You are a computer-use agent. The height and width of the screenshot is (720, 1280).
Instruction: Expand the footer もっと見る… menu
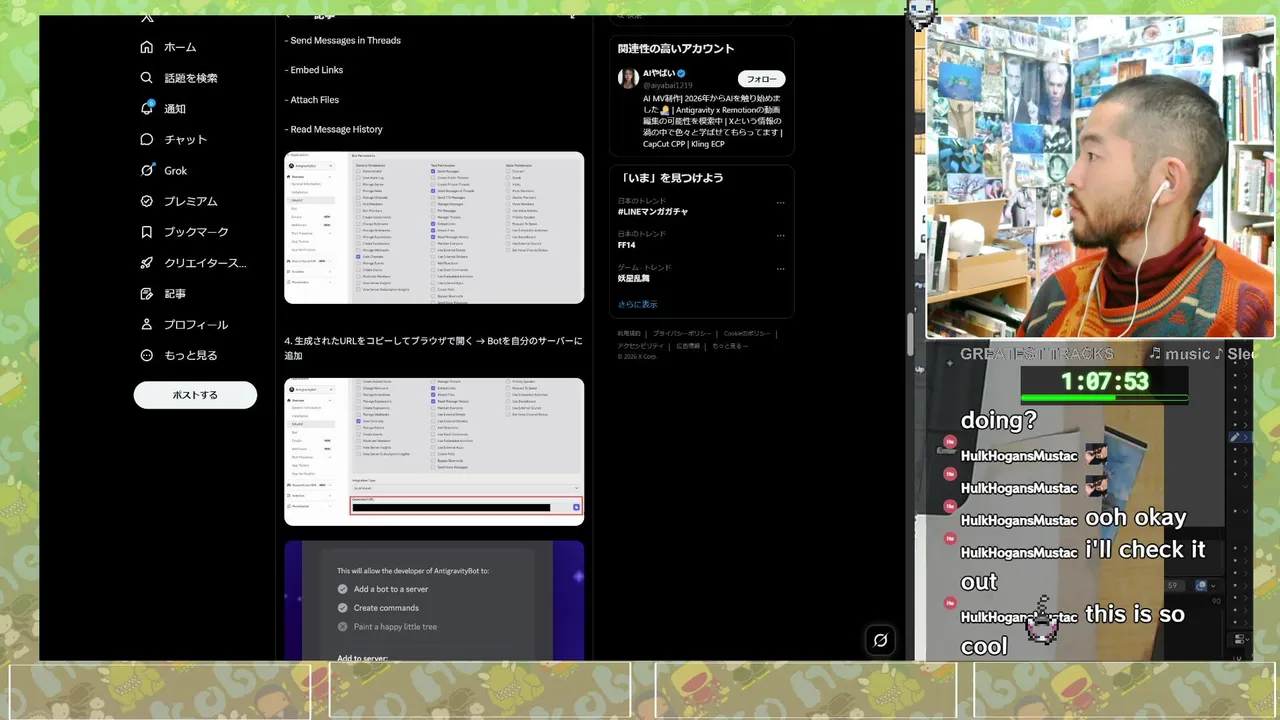coord(730,346)
